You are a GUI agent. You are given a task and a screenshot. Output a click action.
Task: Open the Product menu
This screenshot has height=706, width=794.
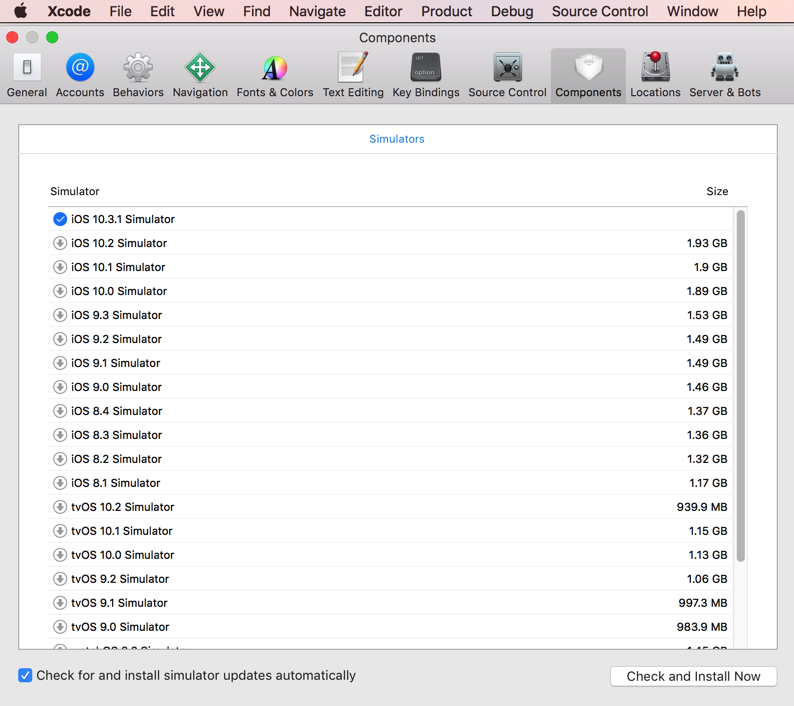(447, 11)
